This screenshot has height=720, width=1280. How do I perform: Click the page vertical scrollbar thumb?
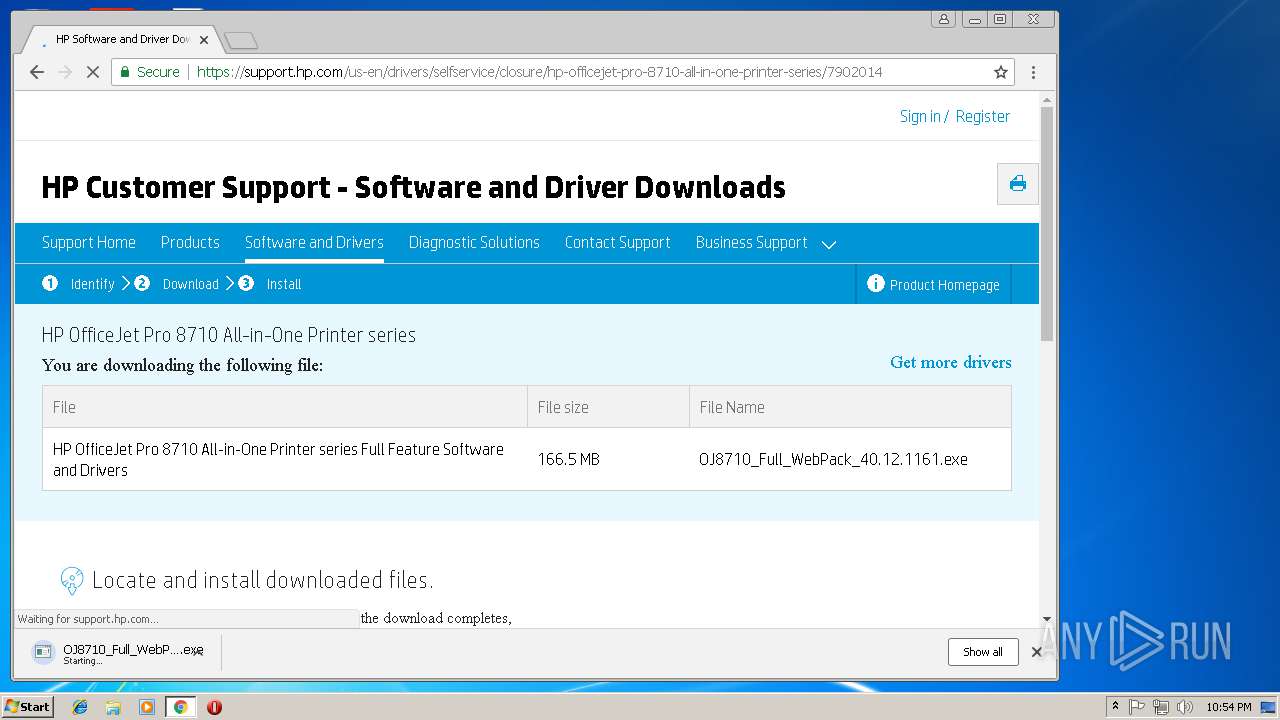click(x=1047, y=222)
